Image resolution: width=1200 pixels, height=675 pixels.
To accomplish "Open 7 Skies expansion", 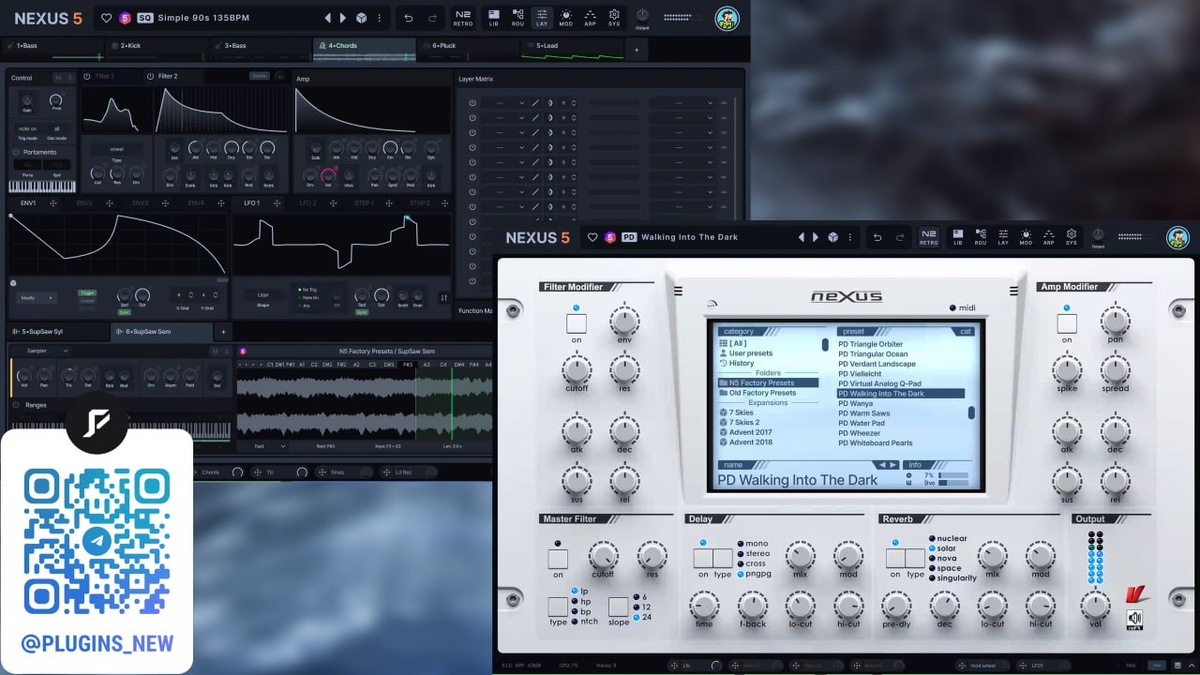I will pyautogui.click(x=736, y=412).
